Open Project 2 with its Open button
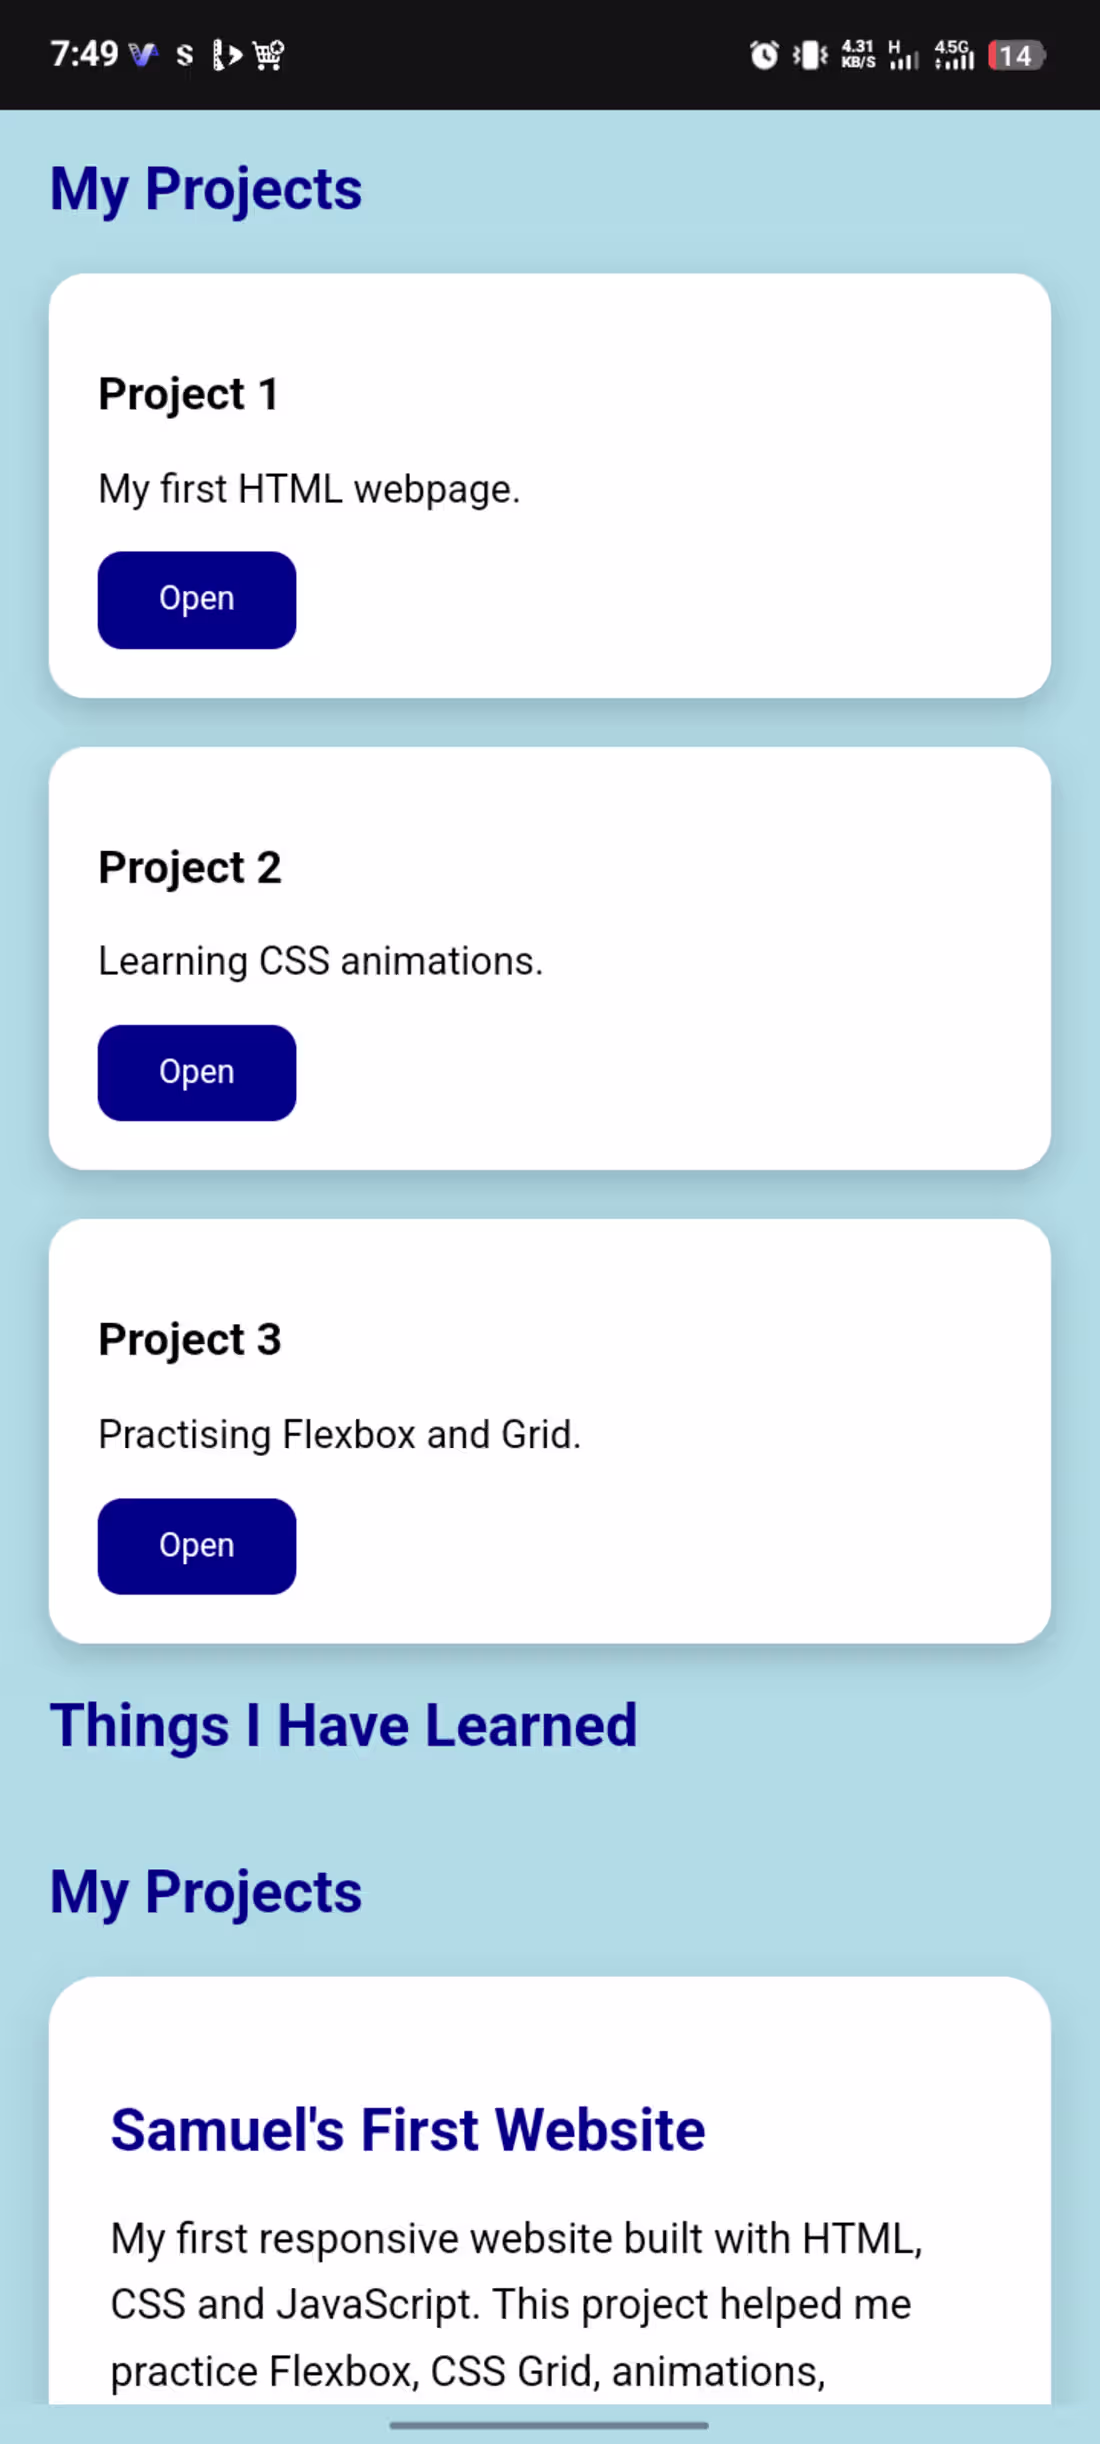The image size is (1100, 2444). point(197,1073)
